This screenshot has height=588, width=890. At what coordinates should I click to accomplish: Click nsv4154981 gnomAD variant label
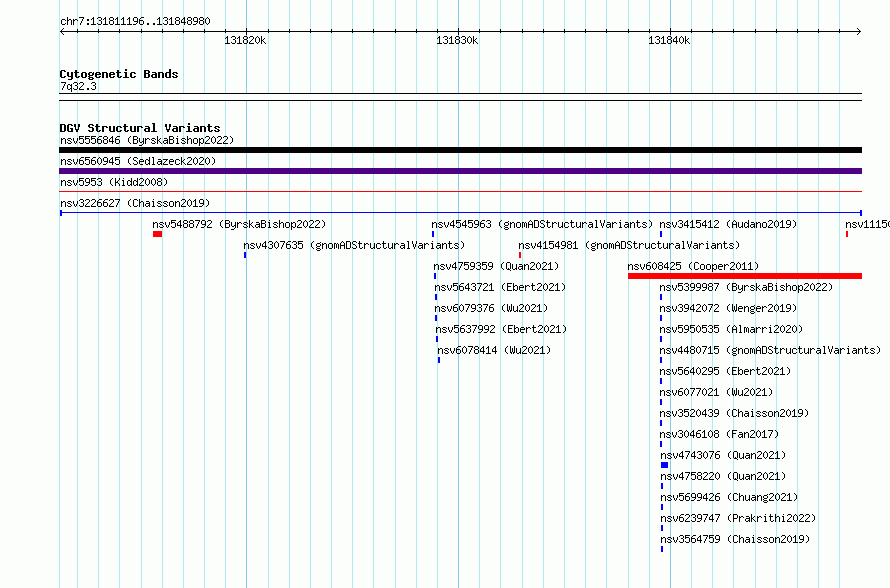[x=629, y=245]
